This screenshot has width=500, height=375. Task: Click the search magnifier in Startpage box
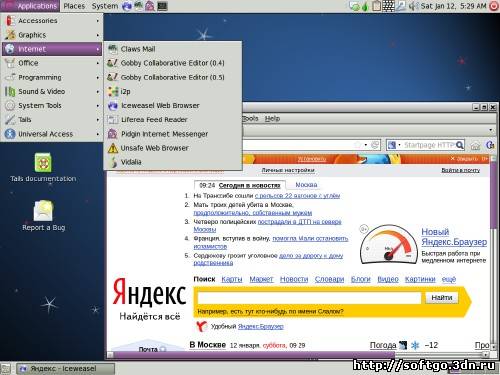pos(460,145)
